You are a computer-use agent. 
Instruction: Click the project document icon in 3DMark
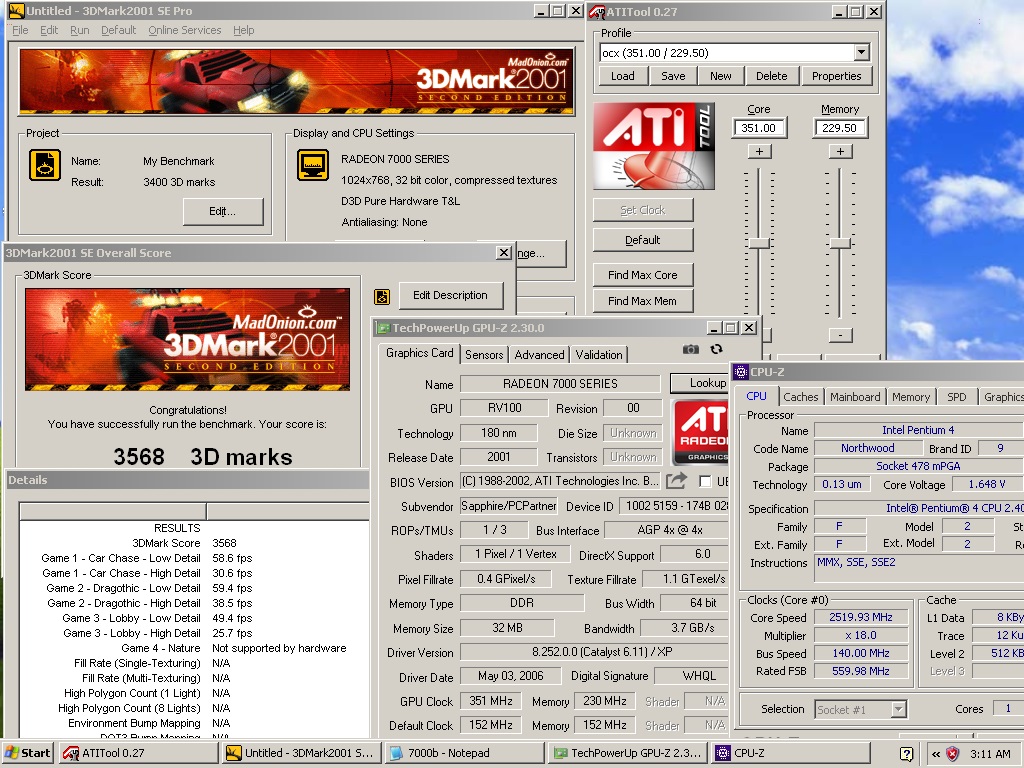[x=45, y=165]
